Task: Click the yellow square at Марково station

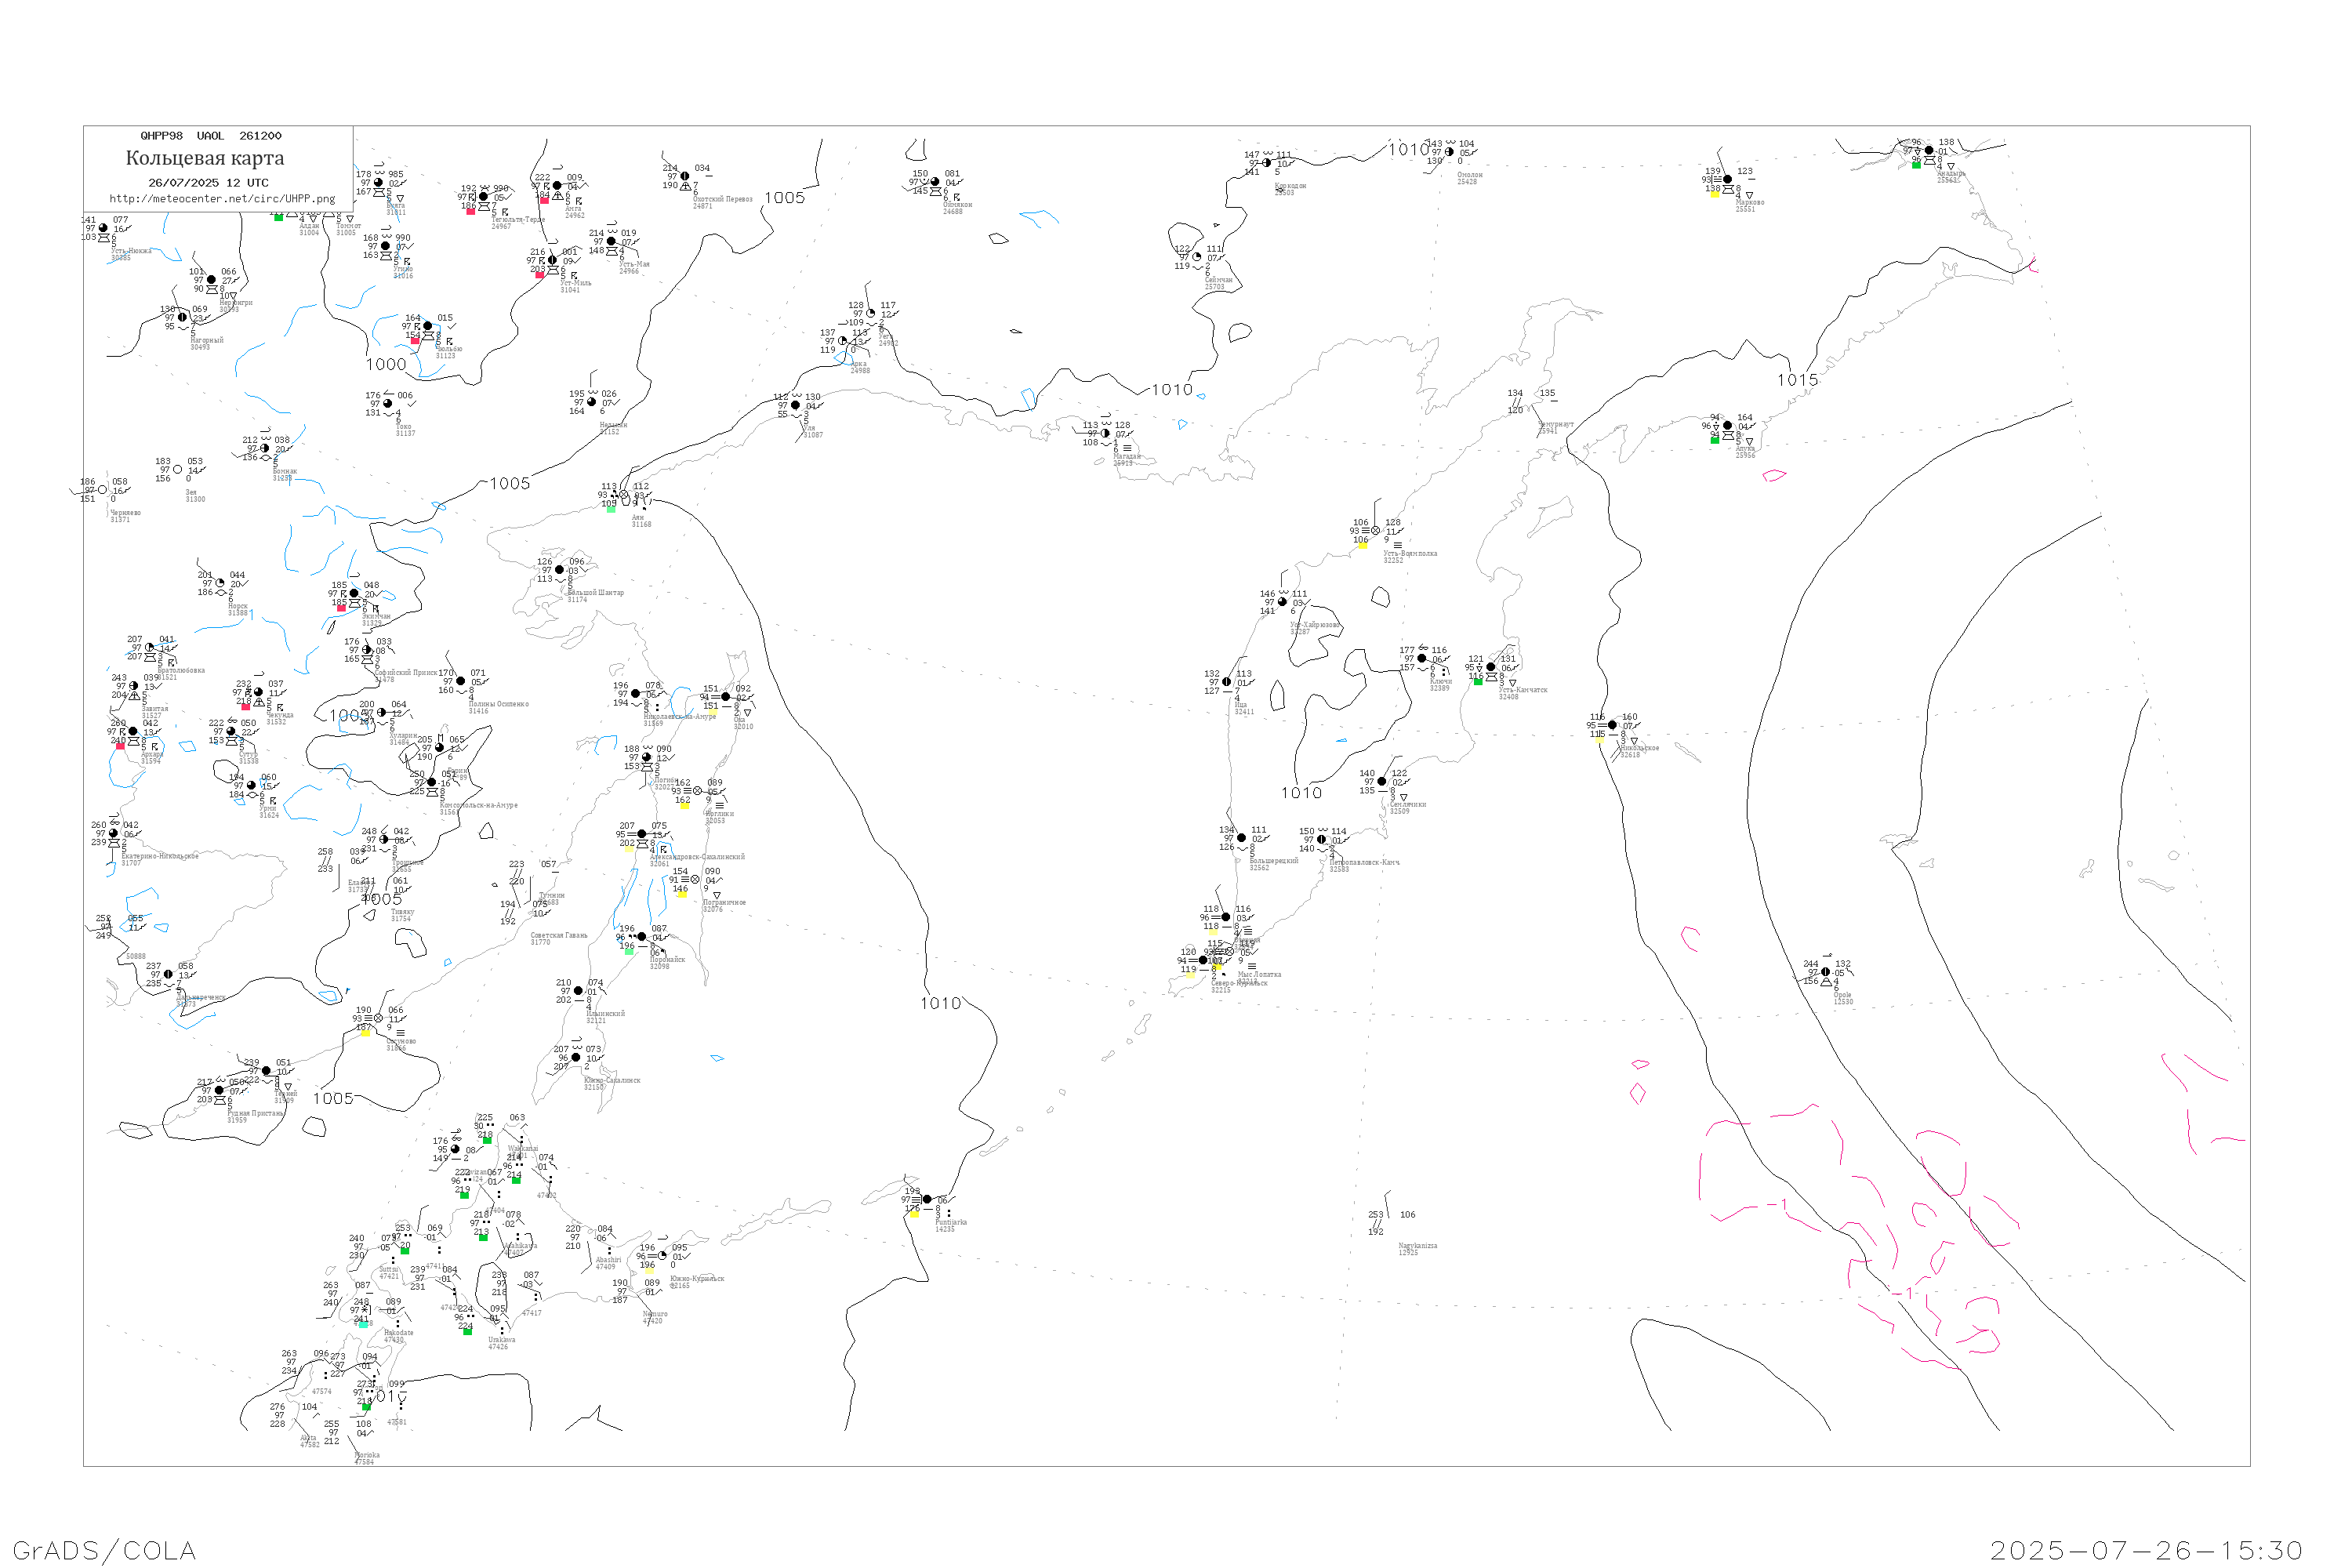Action: (x=1714, y=194)
